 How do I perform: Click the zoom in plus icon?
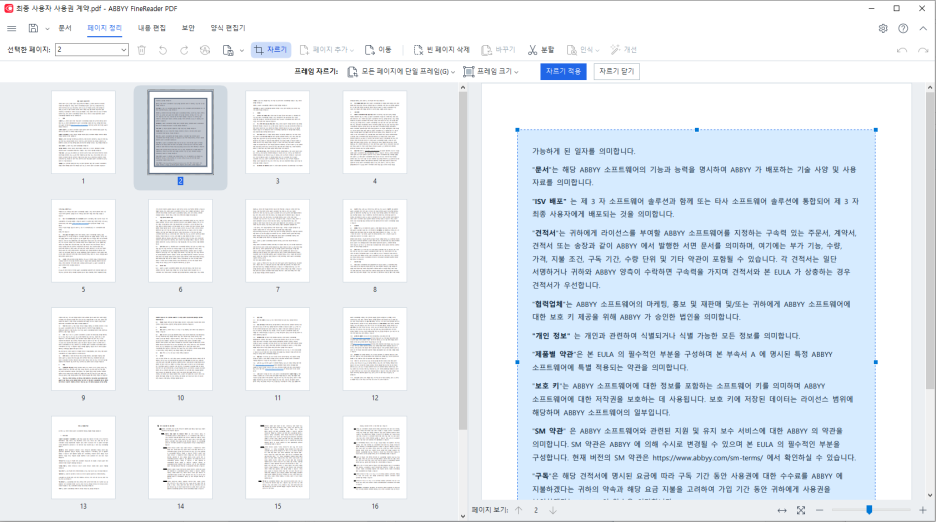pyautogui.click(x=923, y=510)
